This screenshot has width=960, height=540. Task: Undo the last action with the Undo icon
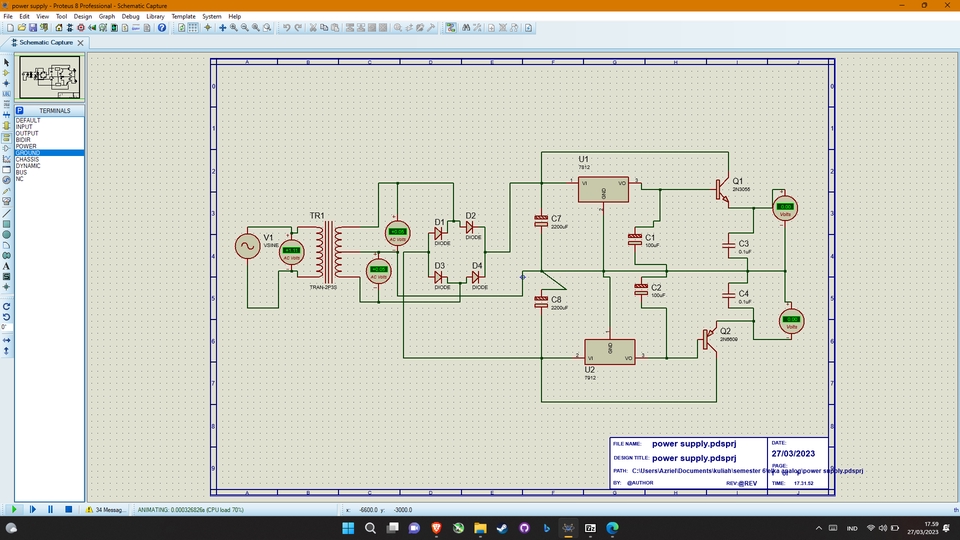click(x=287, y=28)
